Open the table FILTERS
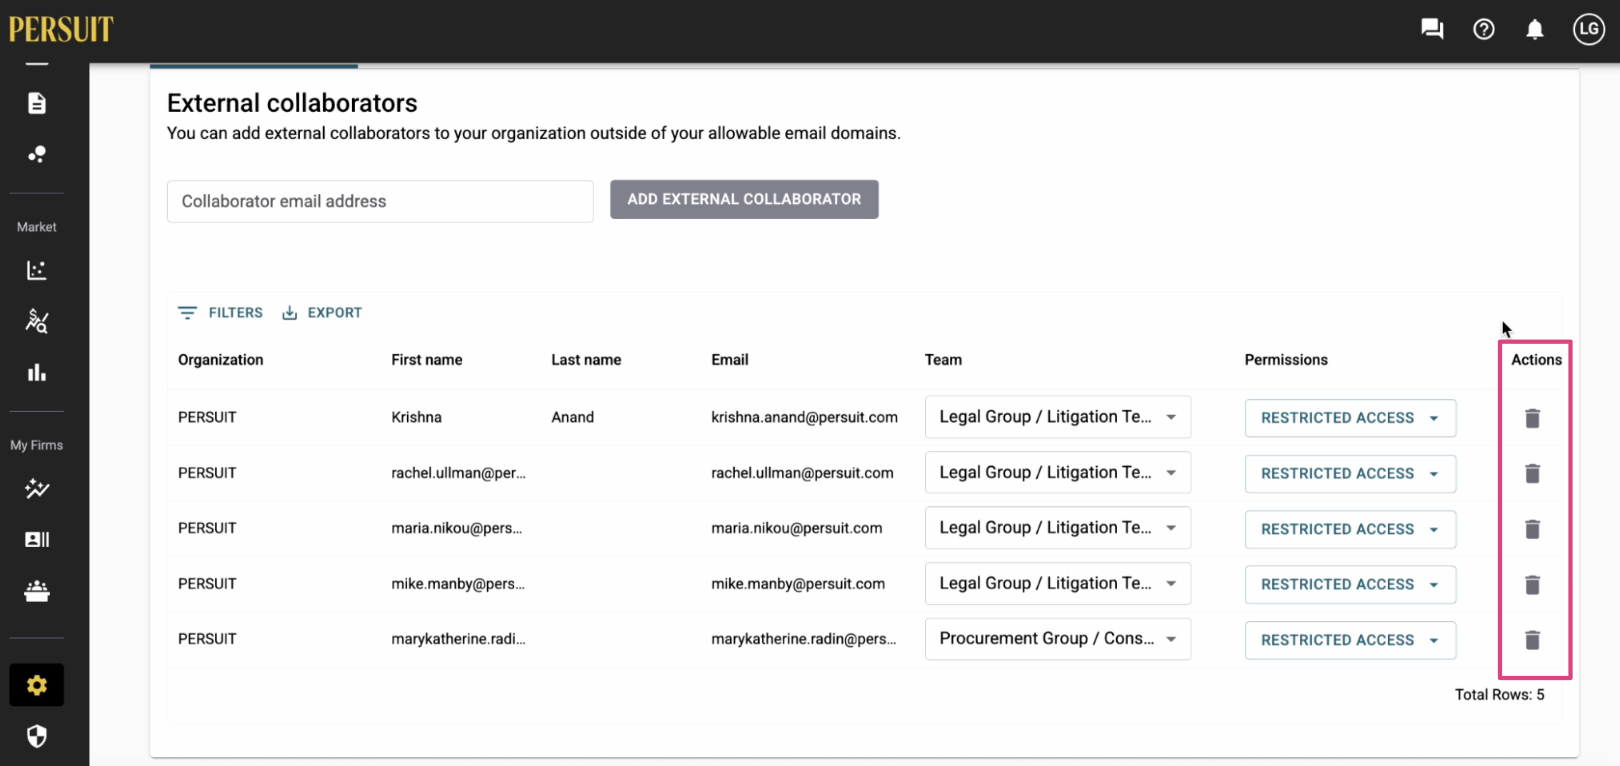Screen dimensions: 1620x766 coord(220,313)
